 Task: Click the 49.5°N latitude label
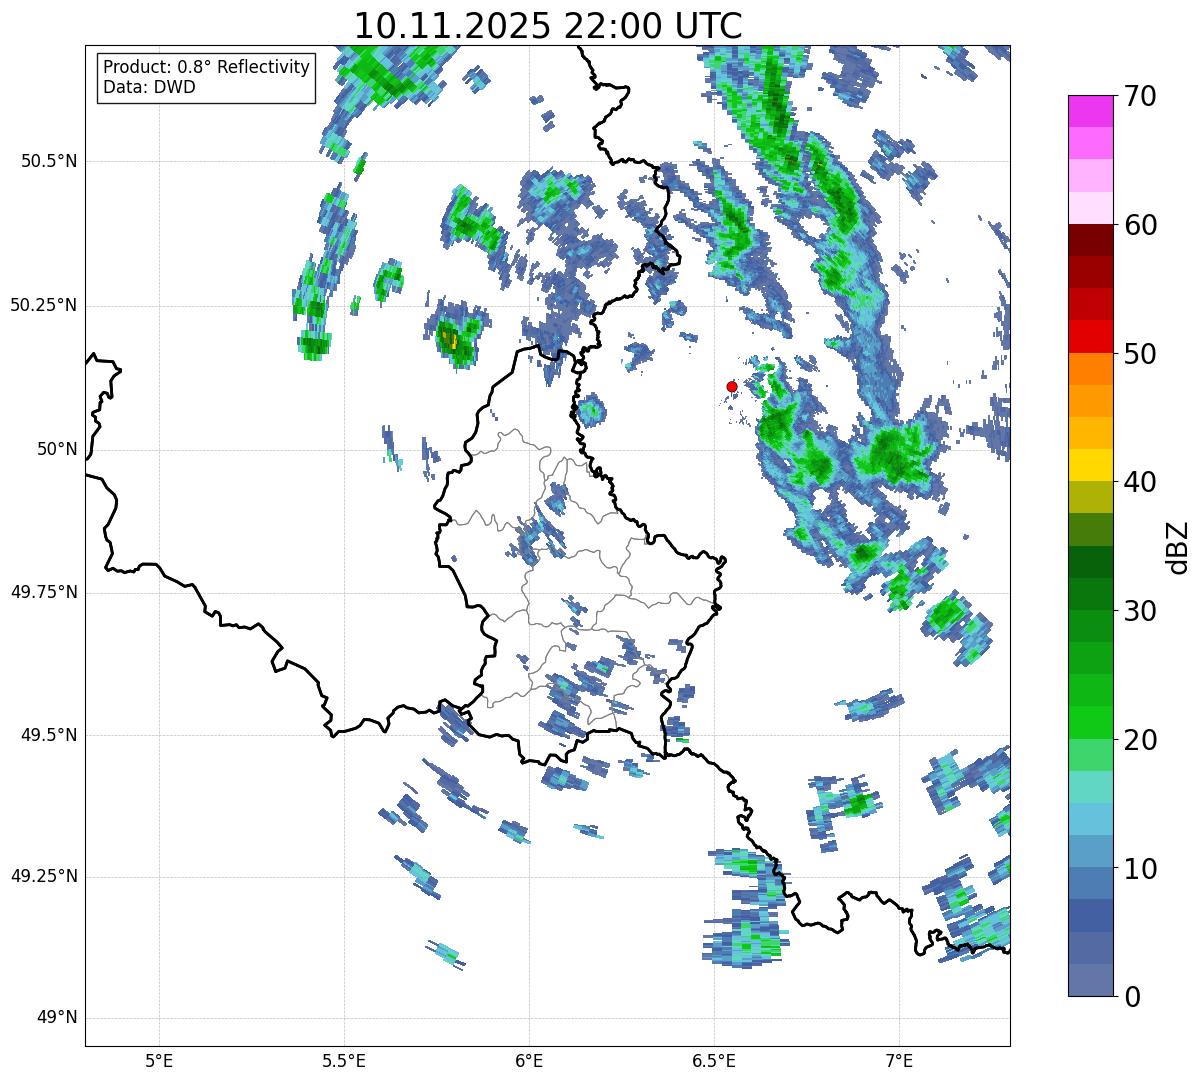pyautogui.click(x=49, y=735)
